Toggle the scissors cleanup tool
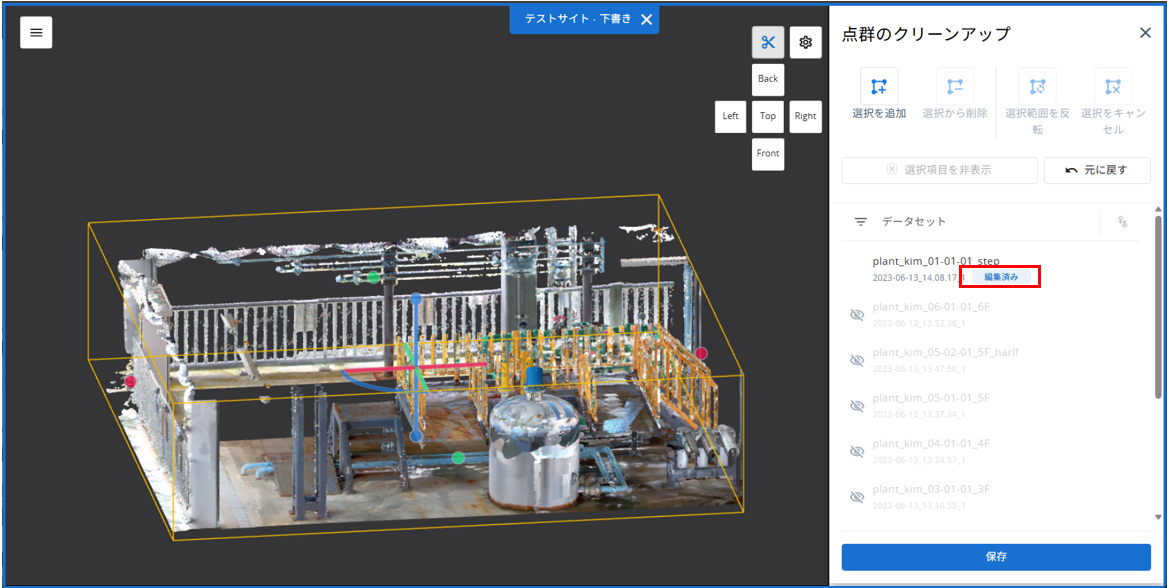 coord(767,42)
